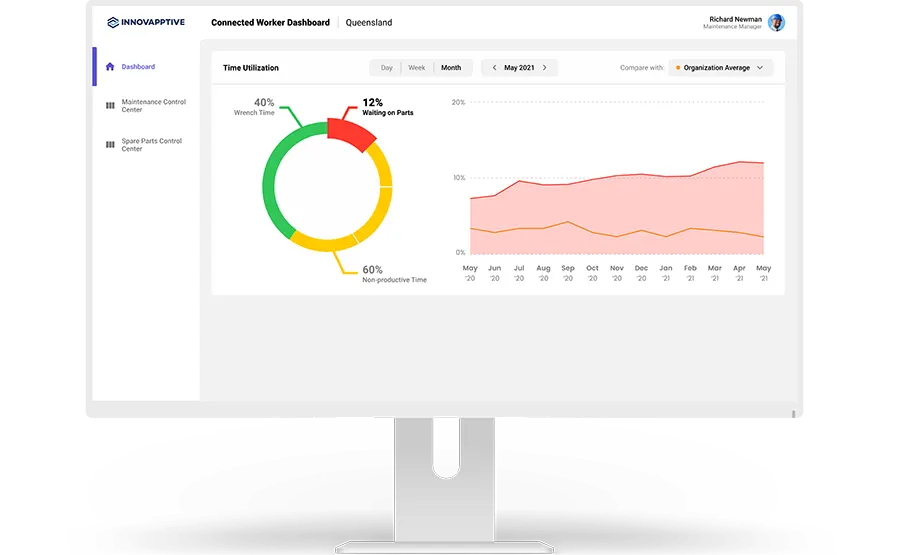Click the Jan '21 axis label

666,273
